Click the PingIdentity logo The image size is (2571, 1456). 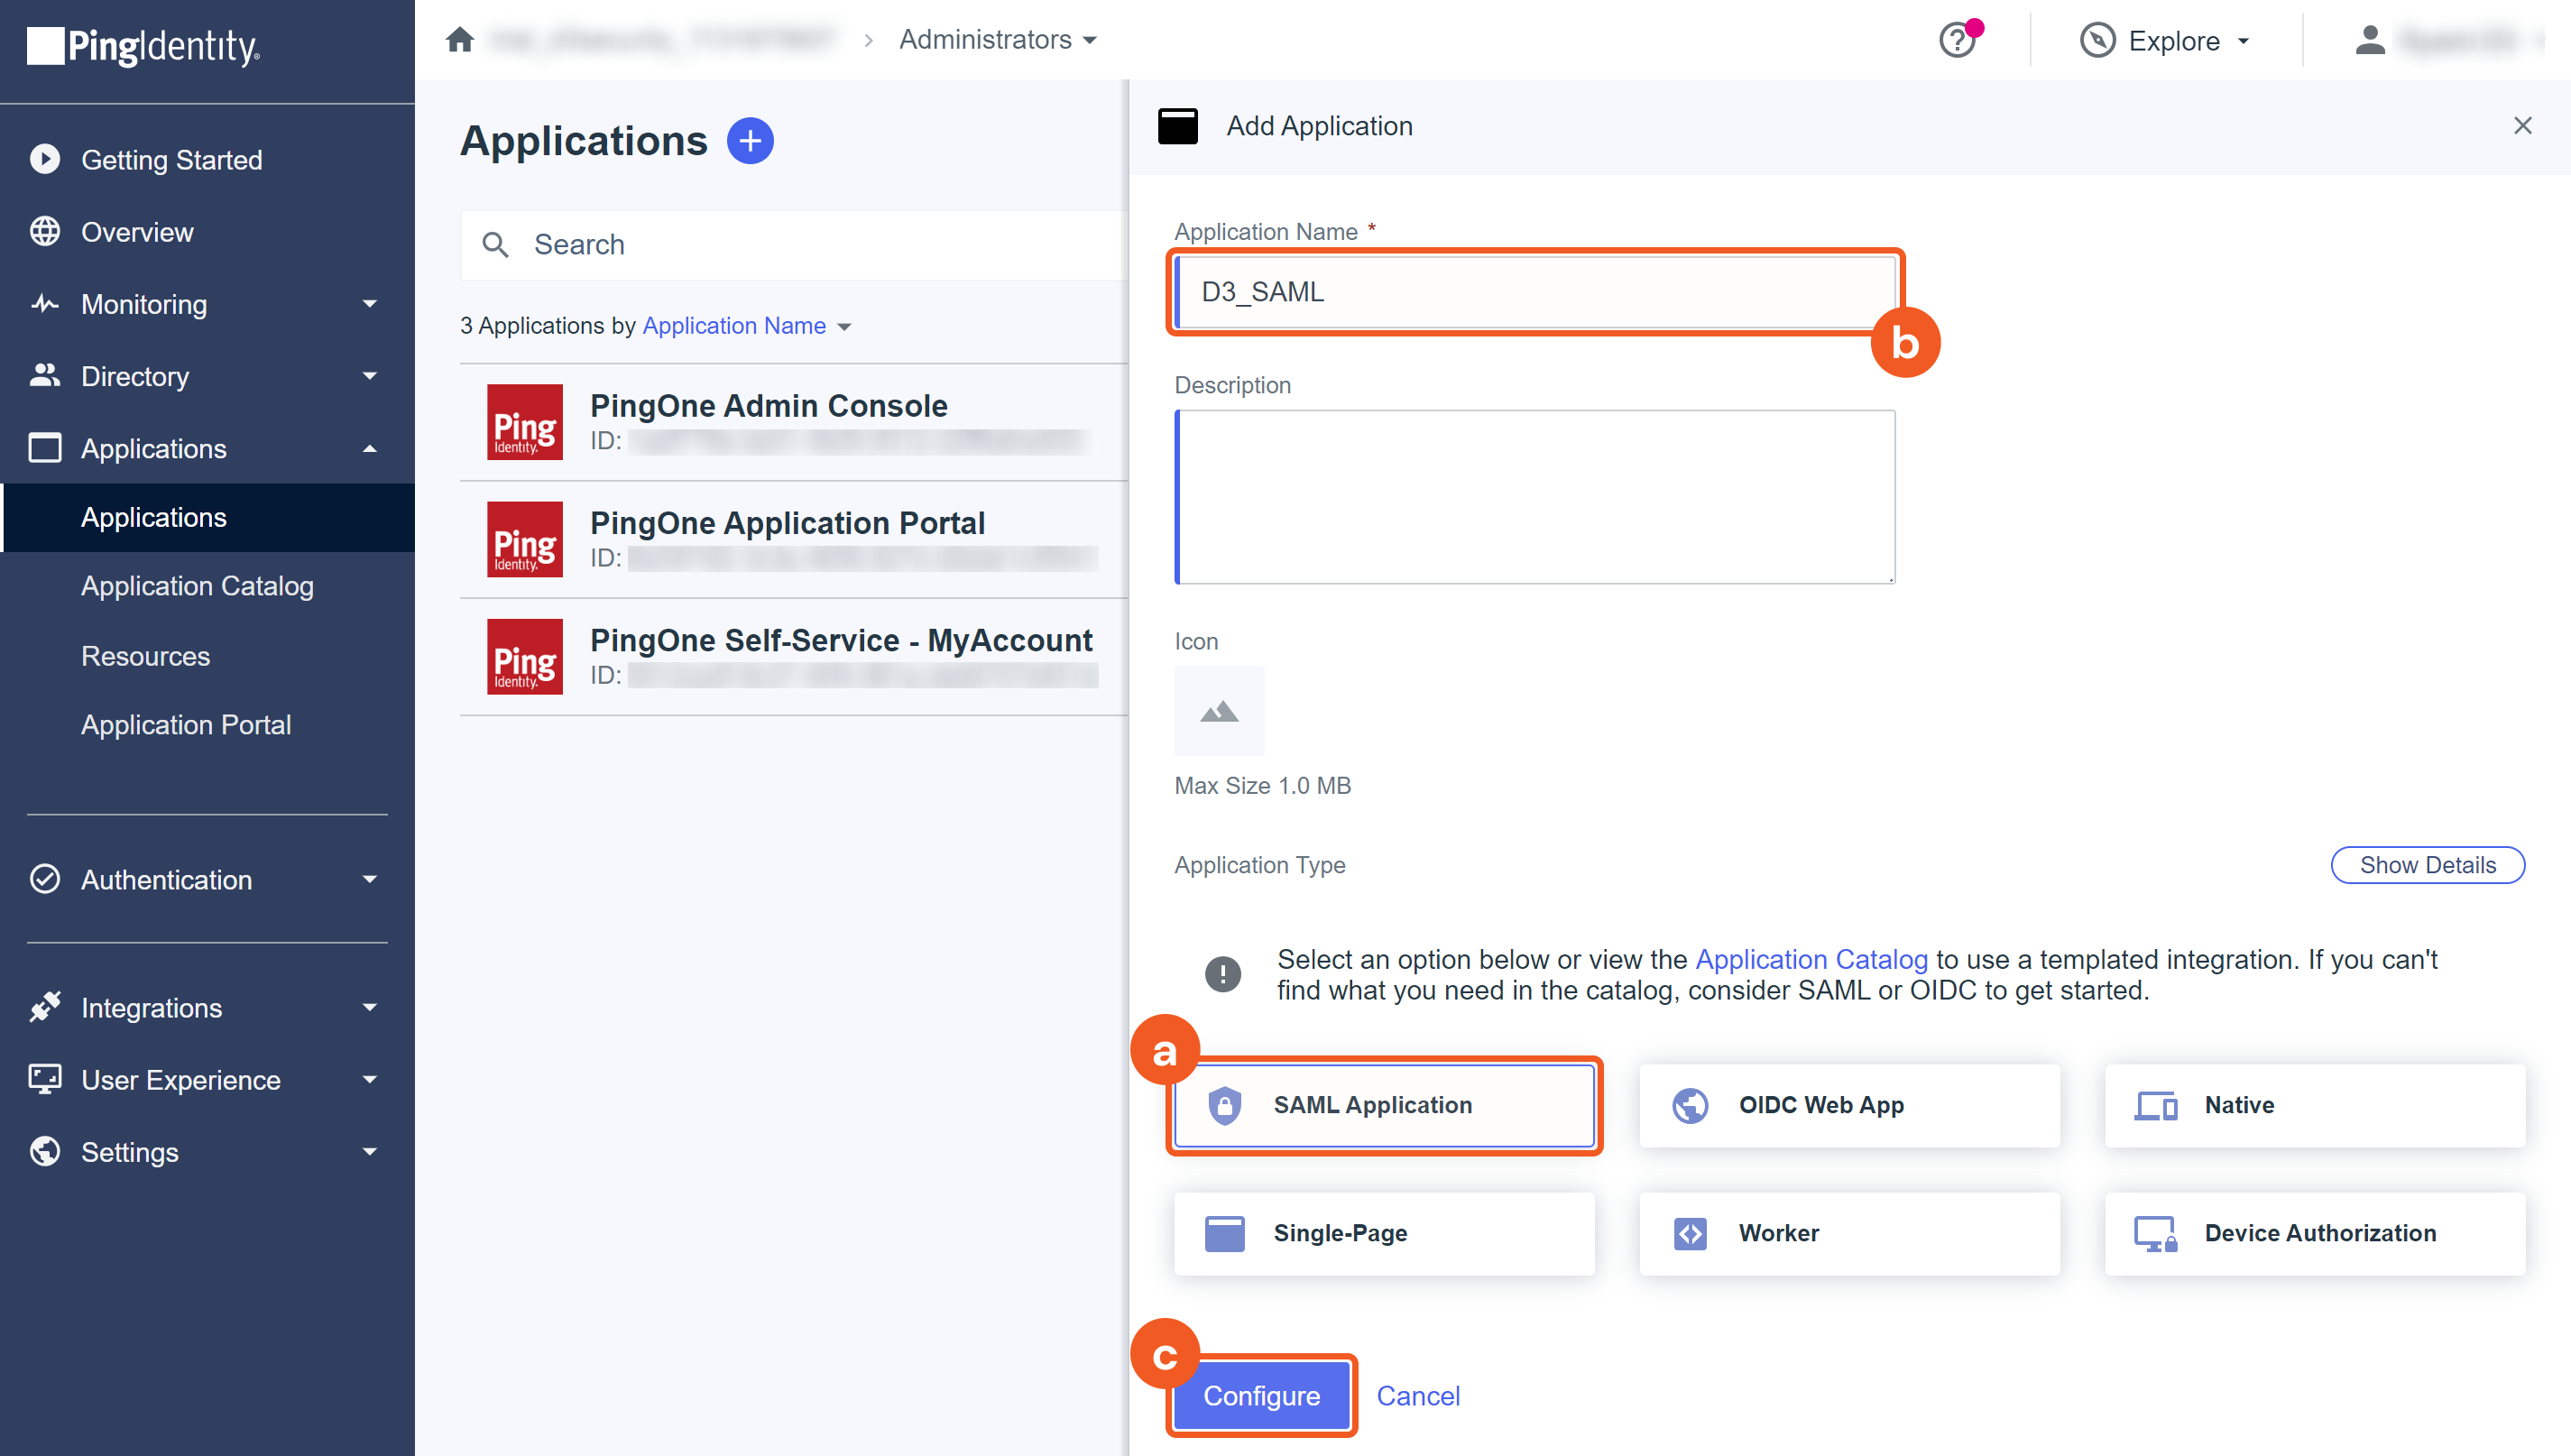[144, 46]
